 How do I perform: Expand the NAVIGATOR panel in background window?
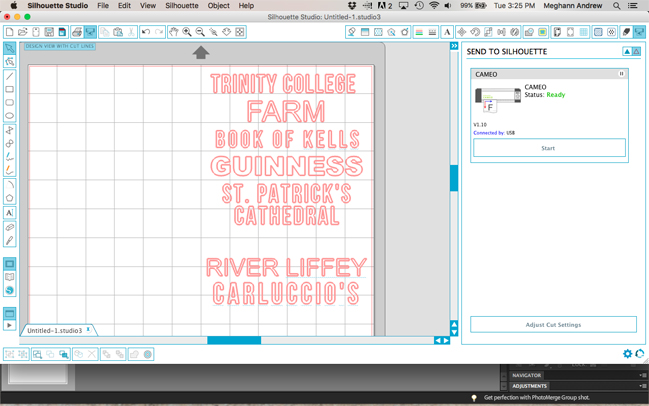(526, 375)
